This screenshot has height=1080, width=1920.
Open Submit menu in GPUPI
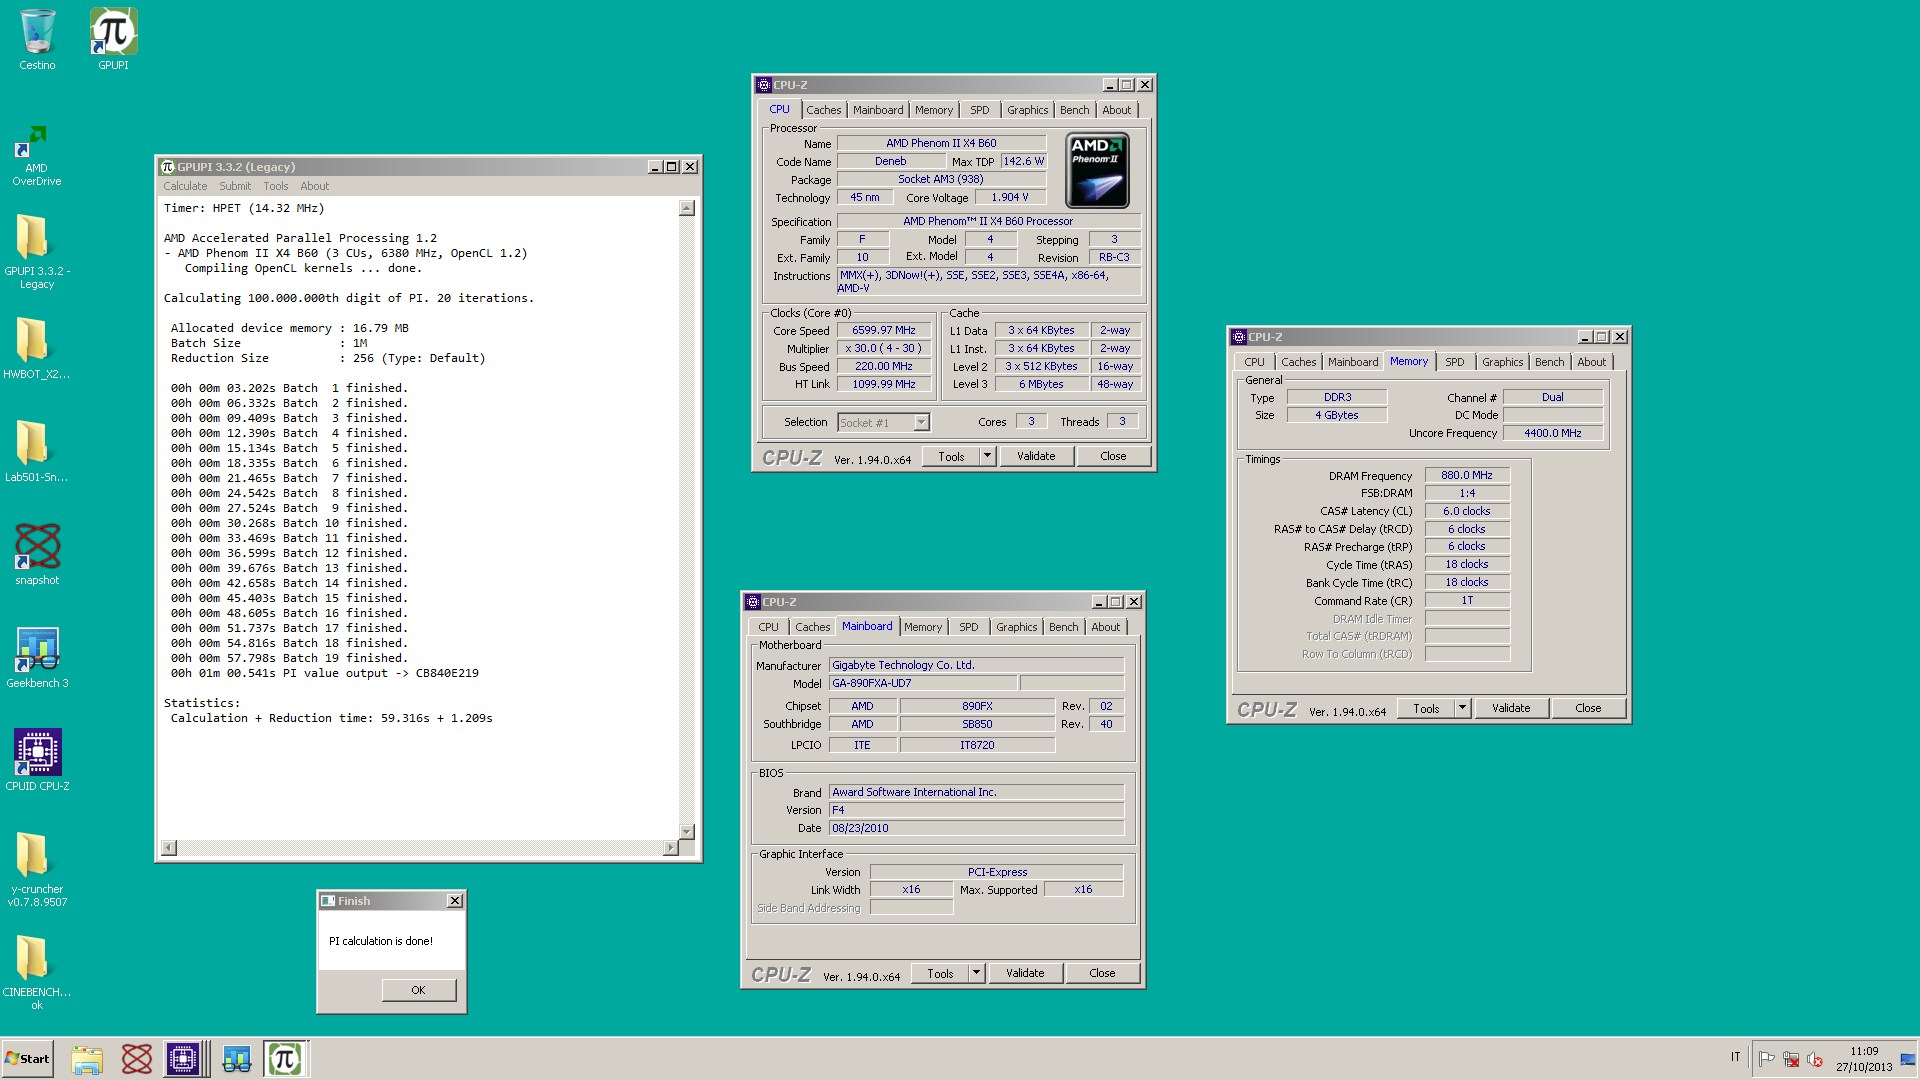235,186
